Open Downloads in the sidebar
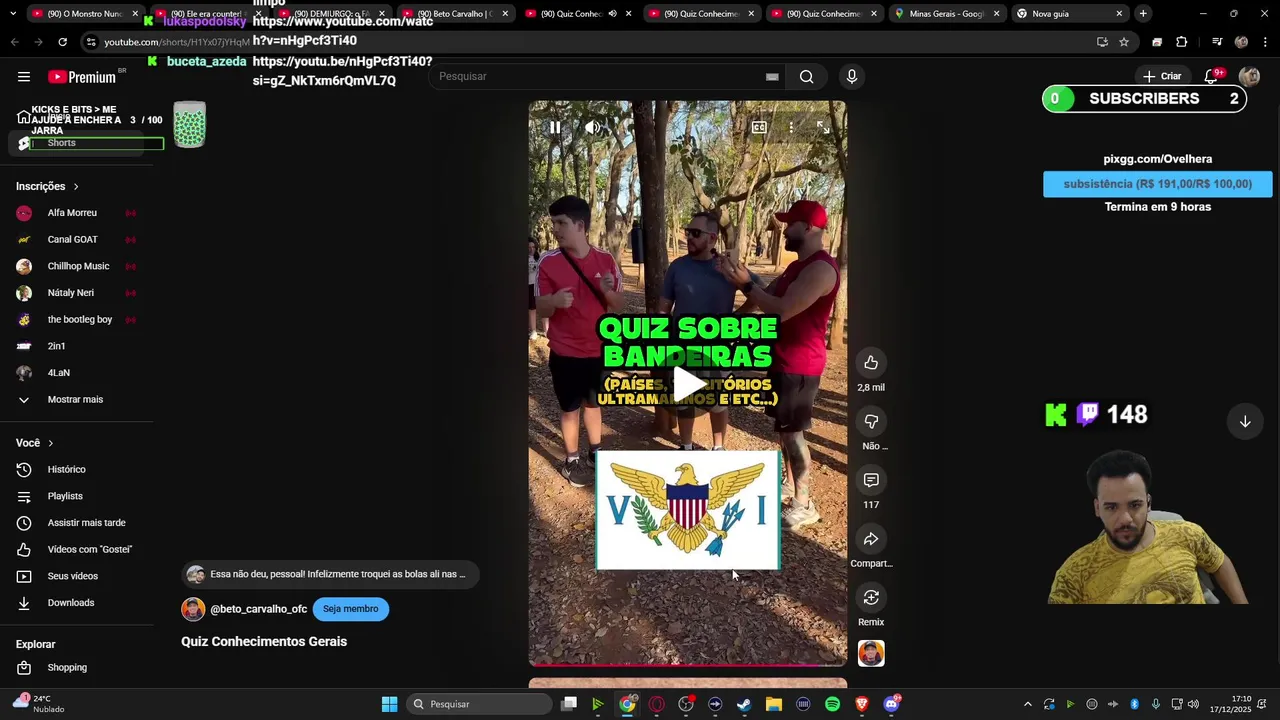This screenshot has height=720, width=1280. [76, 603]
